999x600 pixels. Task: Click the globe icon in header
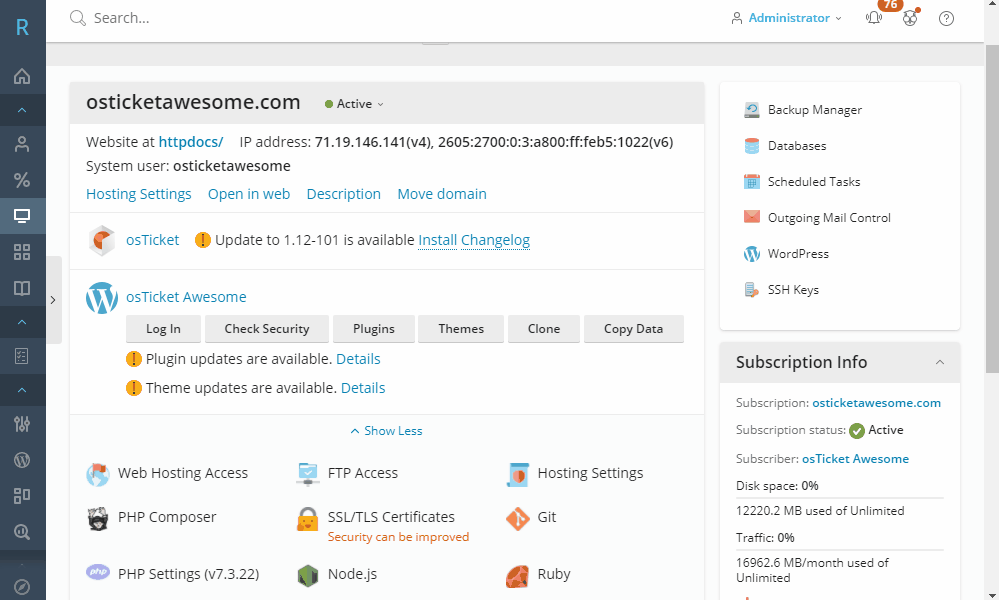pos(910,18)
